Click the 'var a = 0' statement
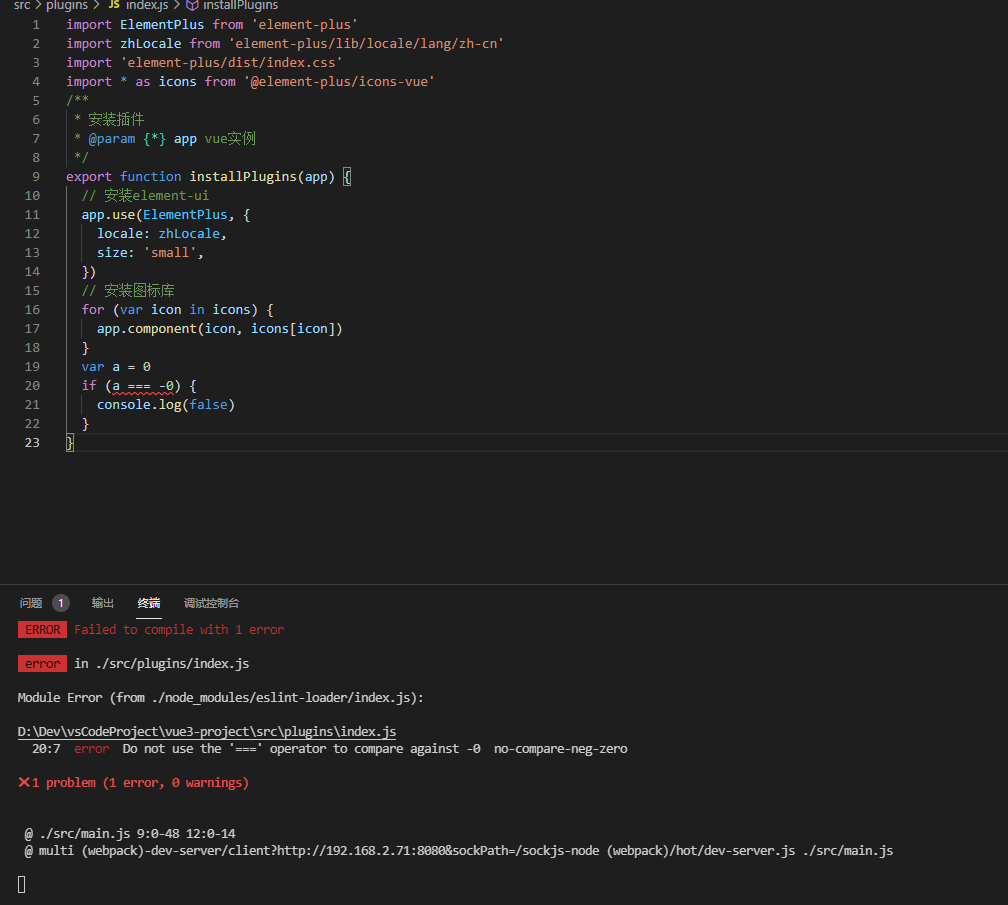 pos(116,367)
